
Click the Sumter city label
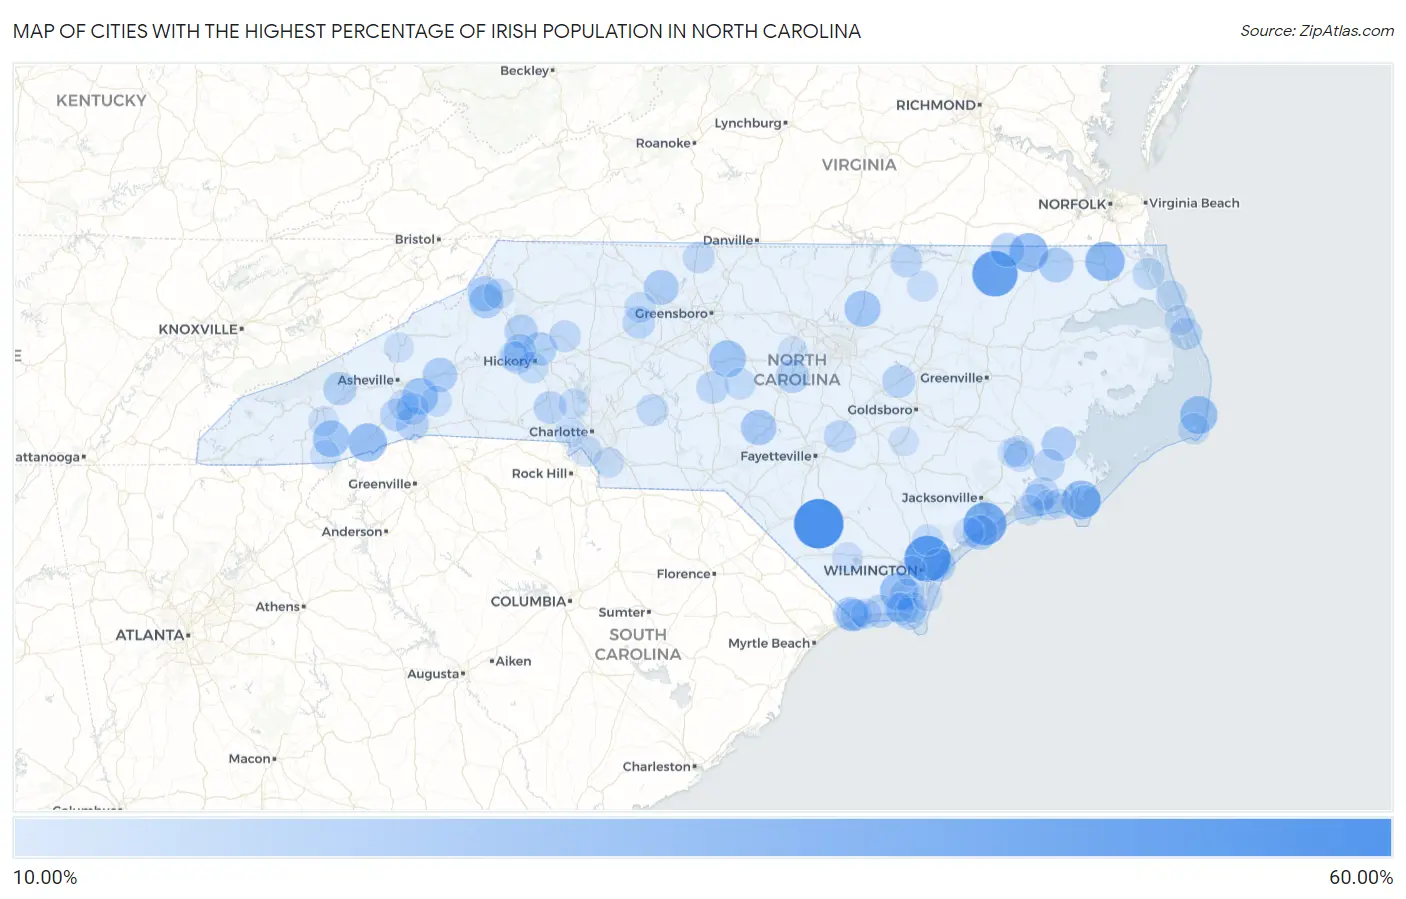coord(622,612)
